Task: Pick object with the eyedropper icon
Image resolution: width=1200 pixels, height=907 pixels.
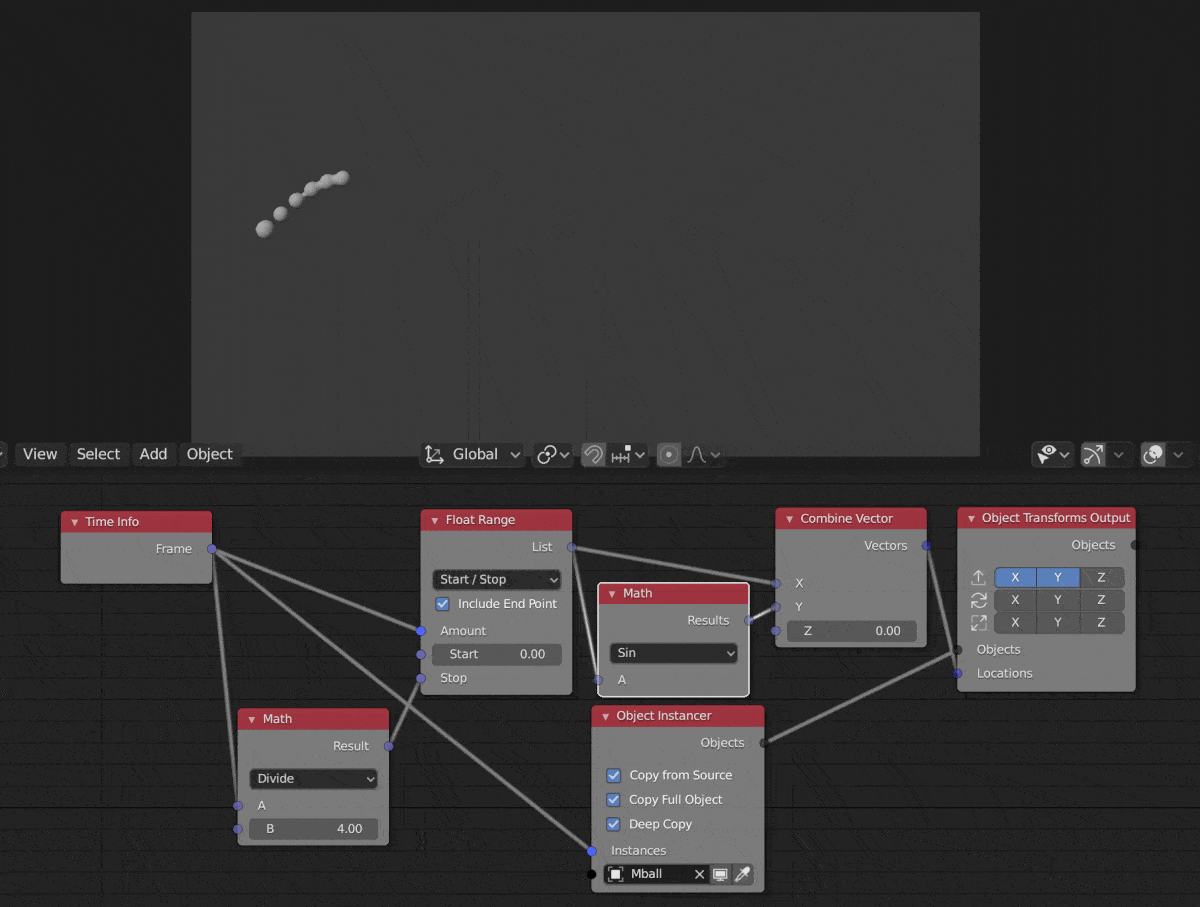Action: (x=742, y=874)
